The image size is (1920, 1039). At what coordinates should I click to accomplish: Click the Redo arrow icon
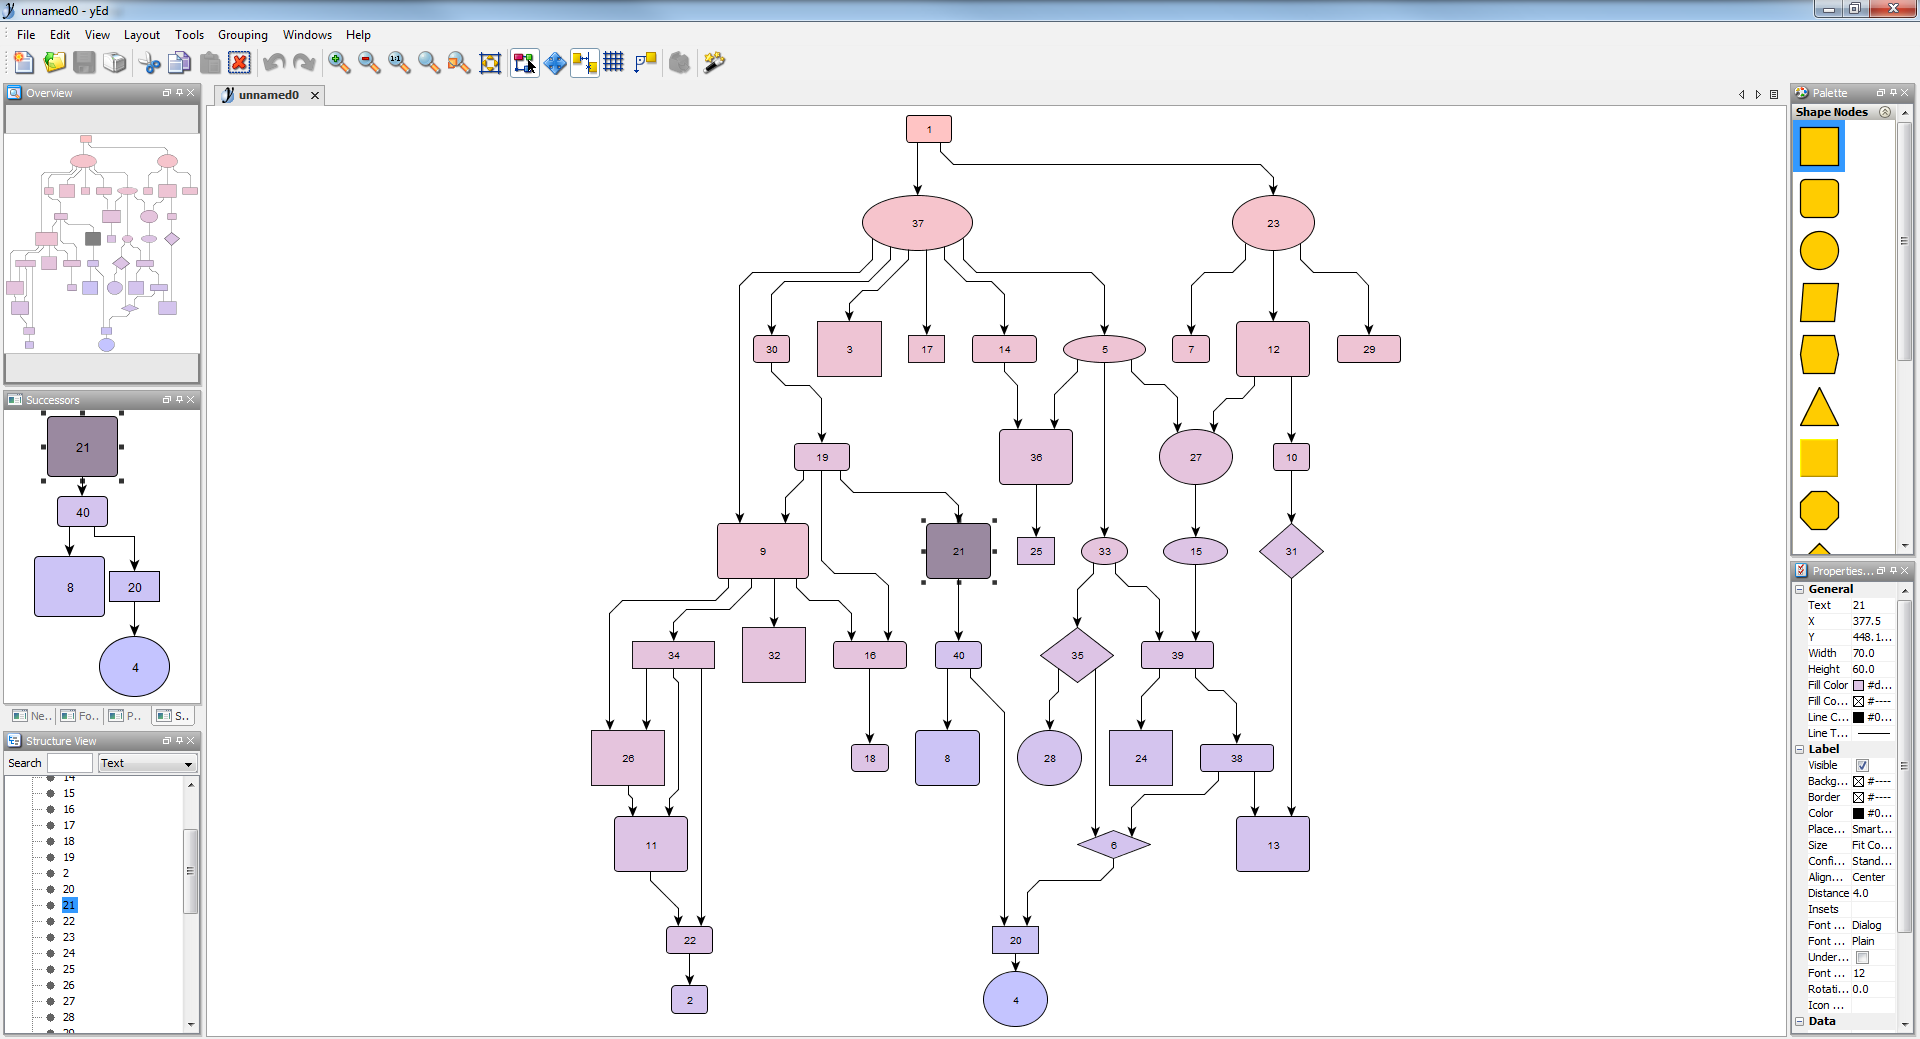pyautogui.click(x=304, y=62)
